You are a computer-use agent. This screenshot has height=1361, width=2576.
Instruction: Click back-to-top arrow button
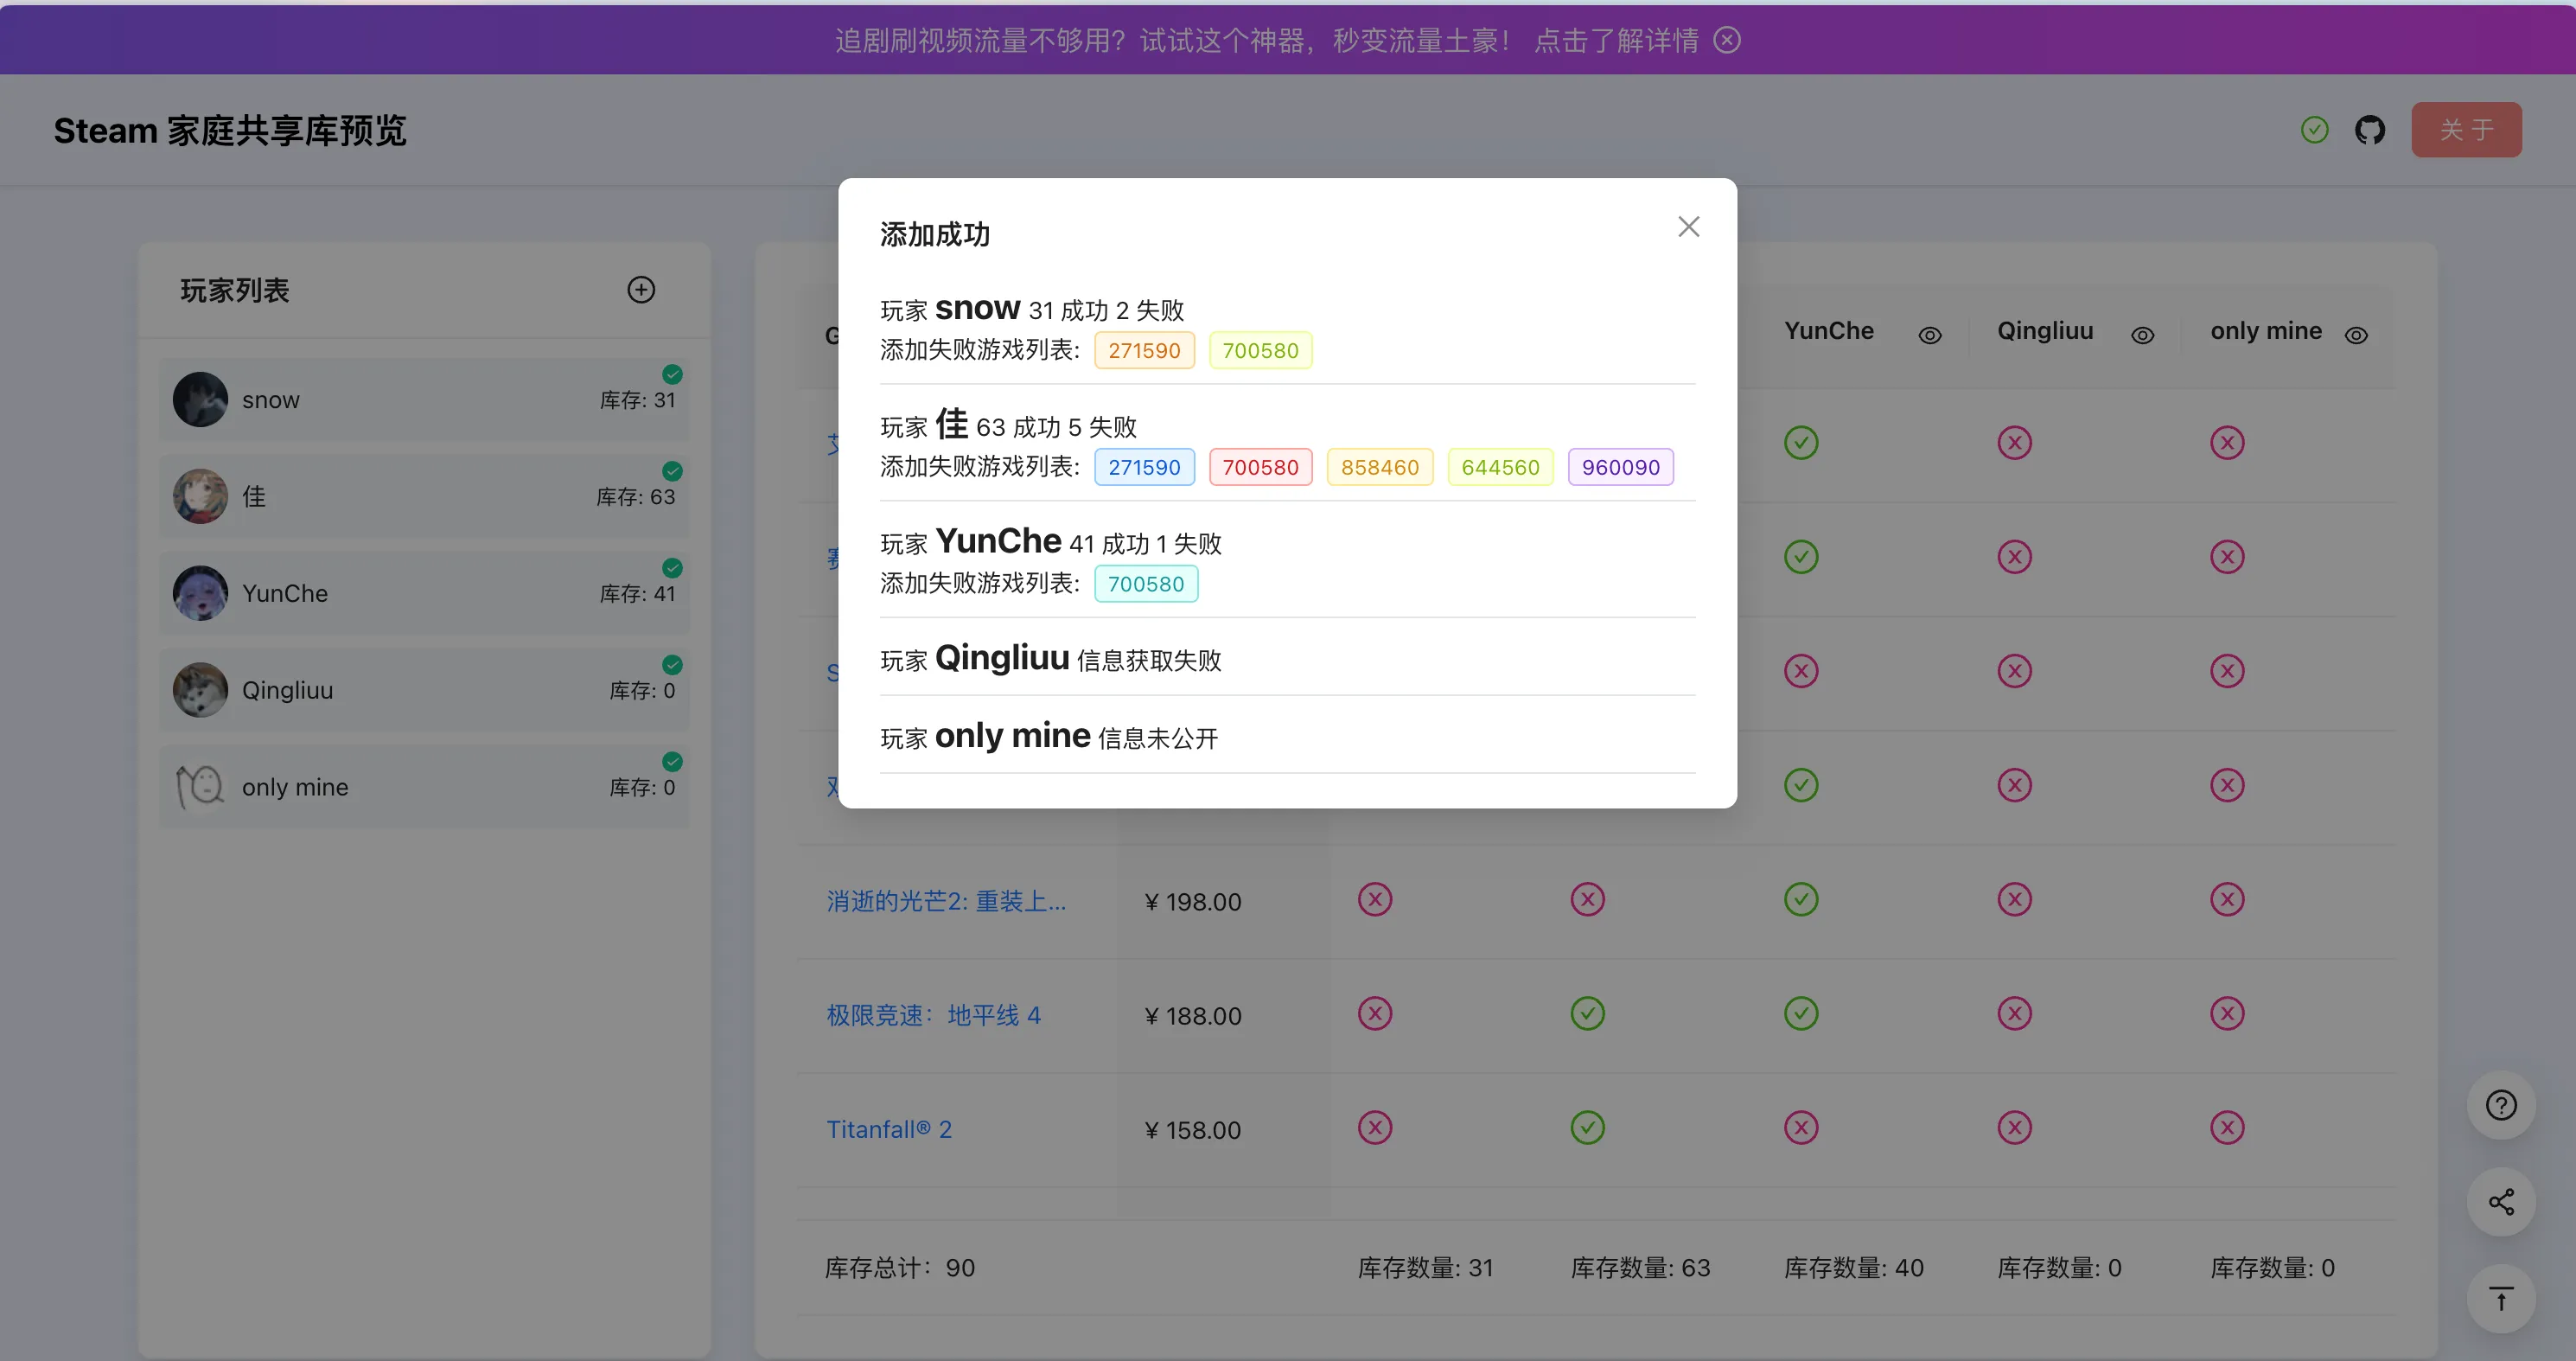pos(2500,1299)
